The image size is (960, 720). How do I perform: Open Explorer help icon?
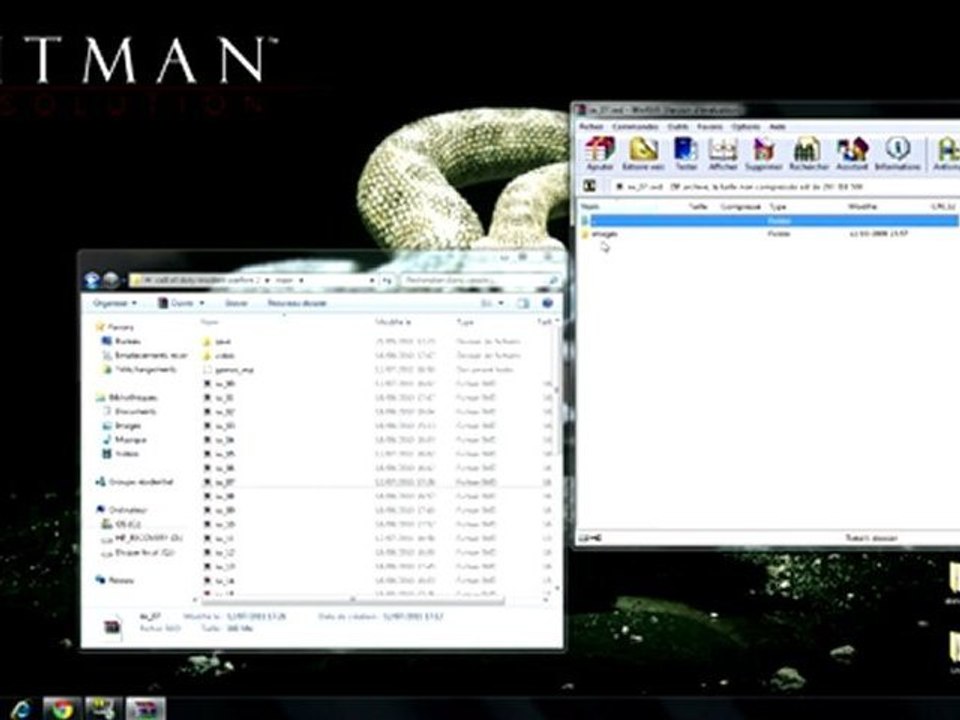click(547, 303)
